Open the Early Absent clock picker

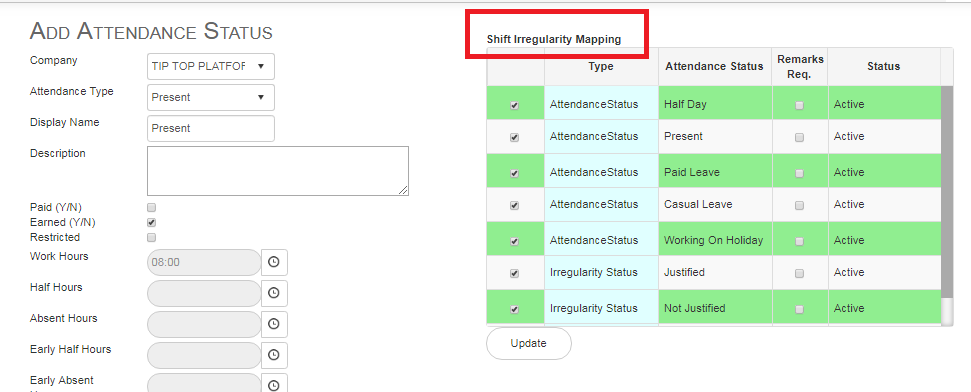274,384
